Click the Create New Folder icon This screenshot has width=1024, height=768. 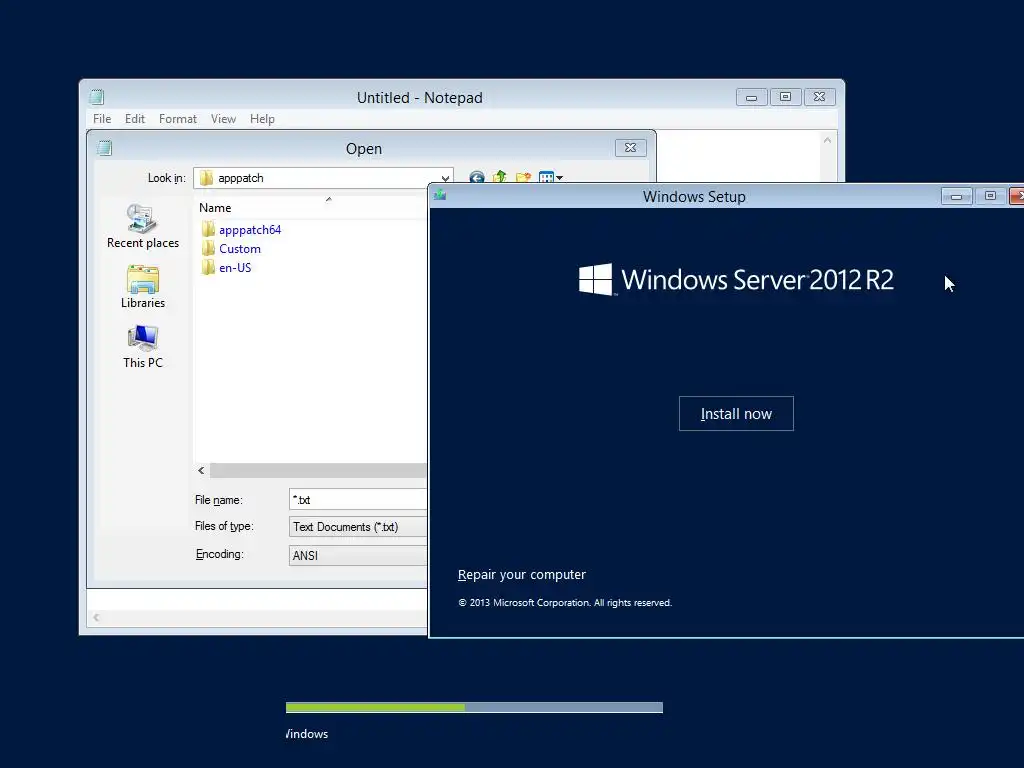click(523, 177)
